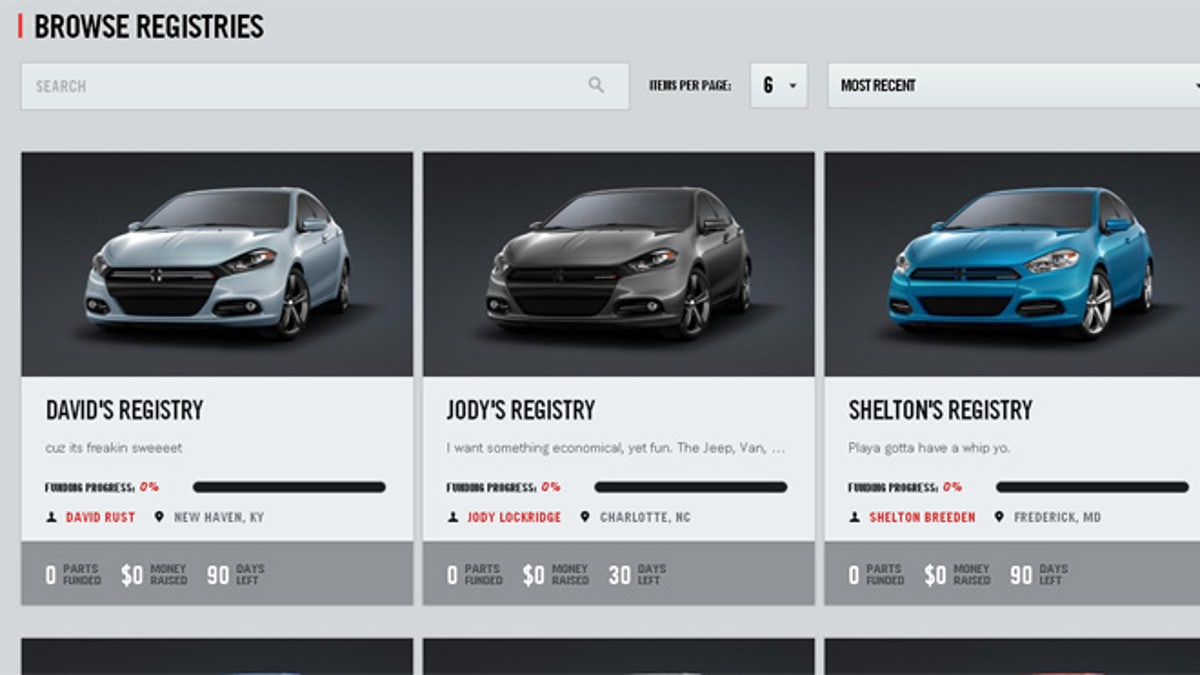1200x675 pixels.
Task: Click person icon beside Shelton Breeden
Action: point(855,518)
